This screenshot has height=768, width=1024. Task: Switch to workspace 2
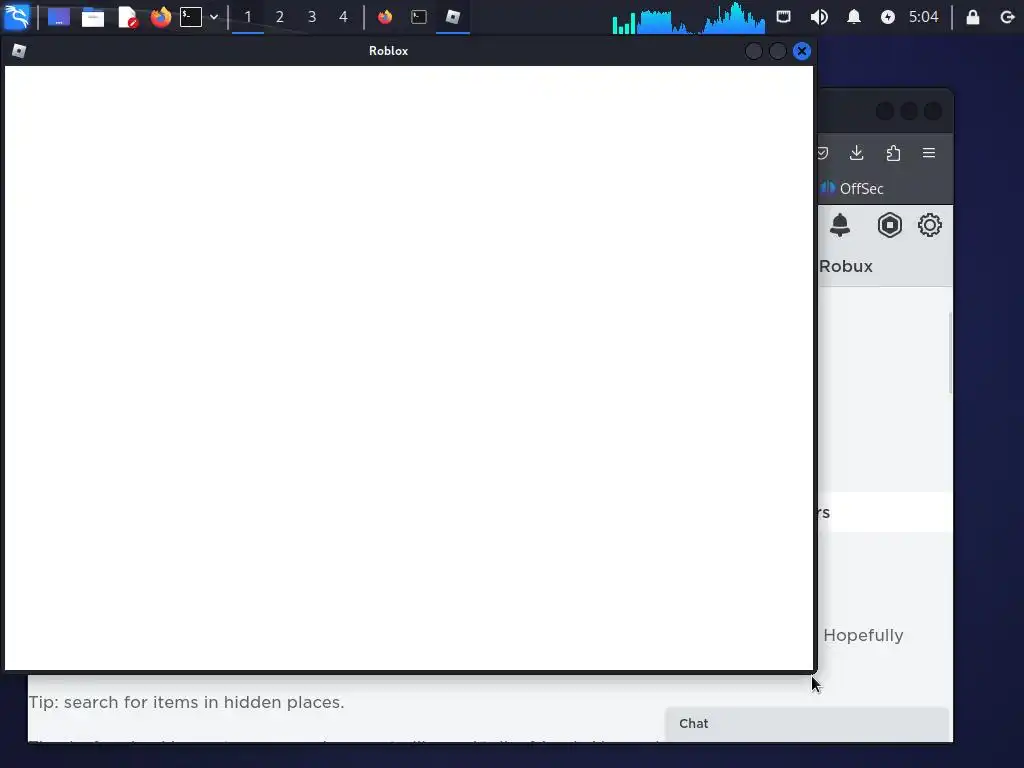tap(280, 17)
